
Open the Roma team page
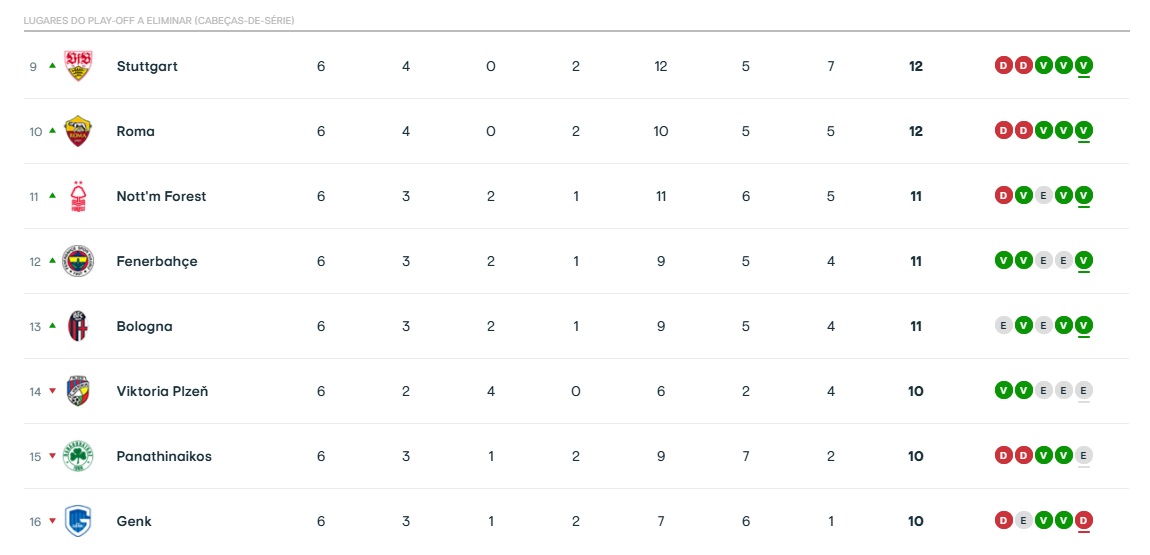pyautogui.click(x=135, y=131)
